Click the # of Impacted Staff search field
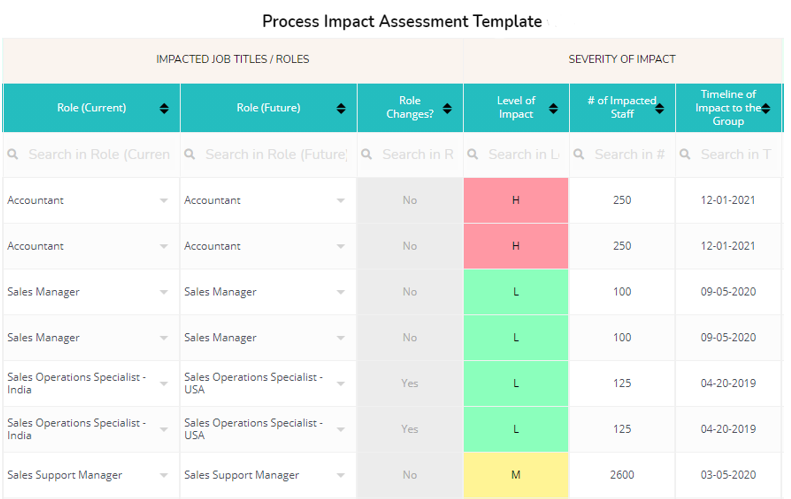This screenshot has width=791, height=499. pyautogui.click(x=629, y=155)
